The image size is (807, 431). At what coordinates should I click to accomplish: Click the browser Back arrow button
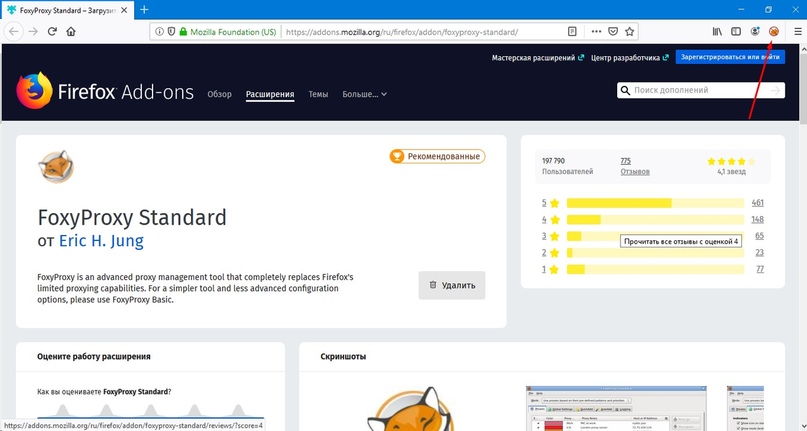[13, 31]
